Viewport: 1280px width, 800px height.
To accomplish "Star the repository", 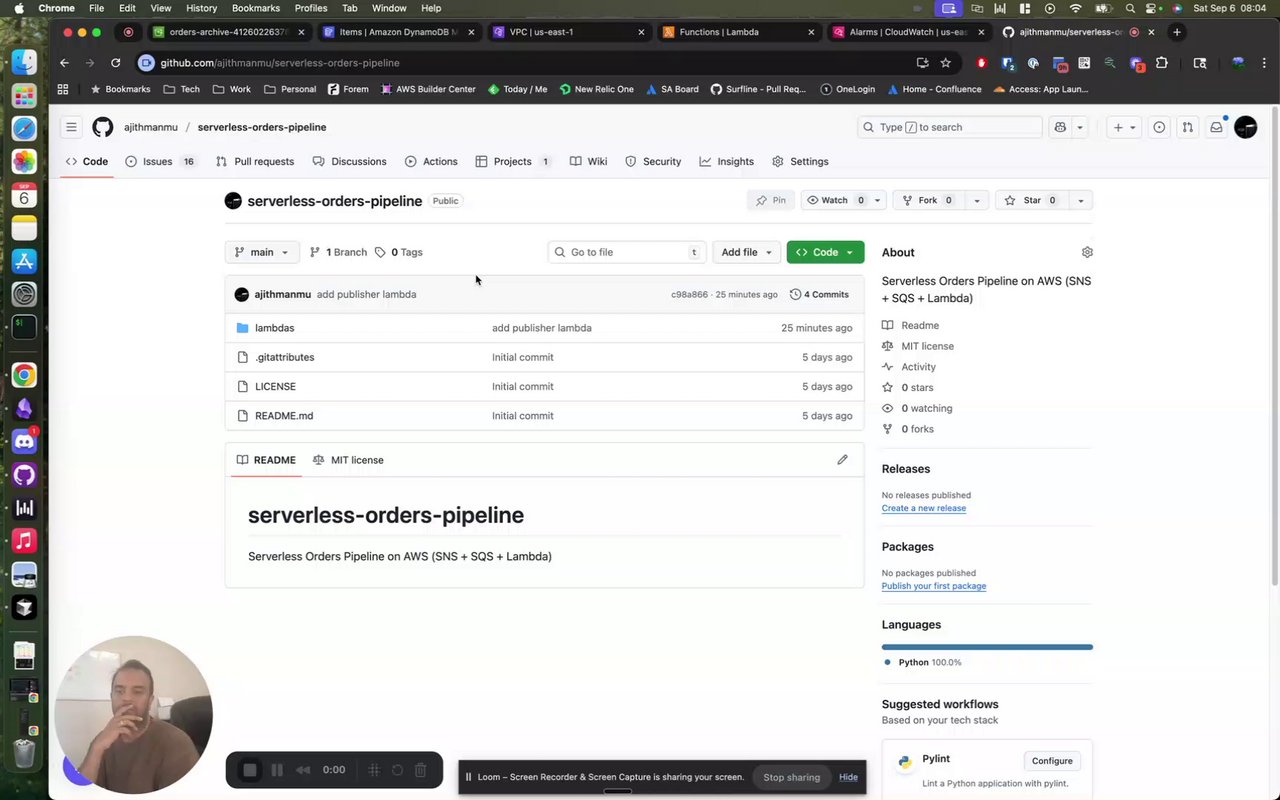I will coord(1031,200).
